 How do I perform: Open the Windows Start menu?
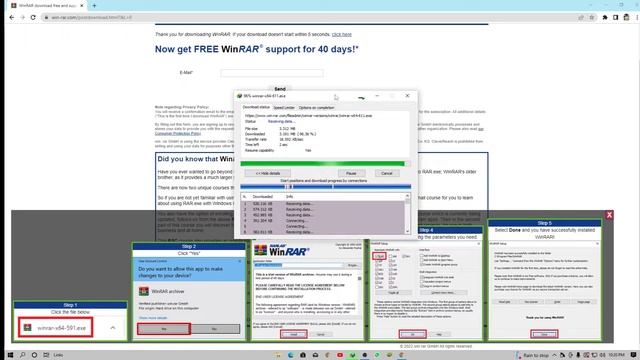11,355
